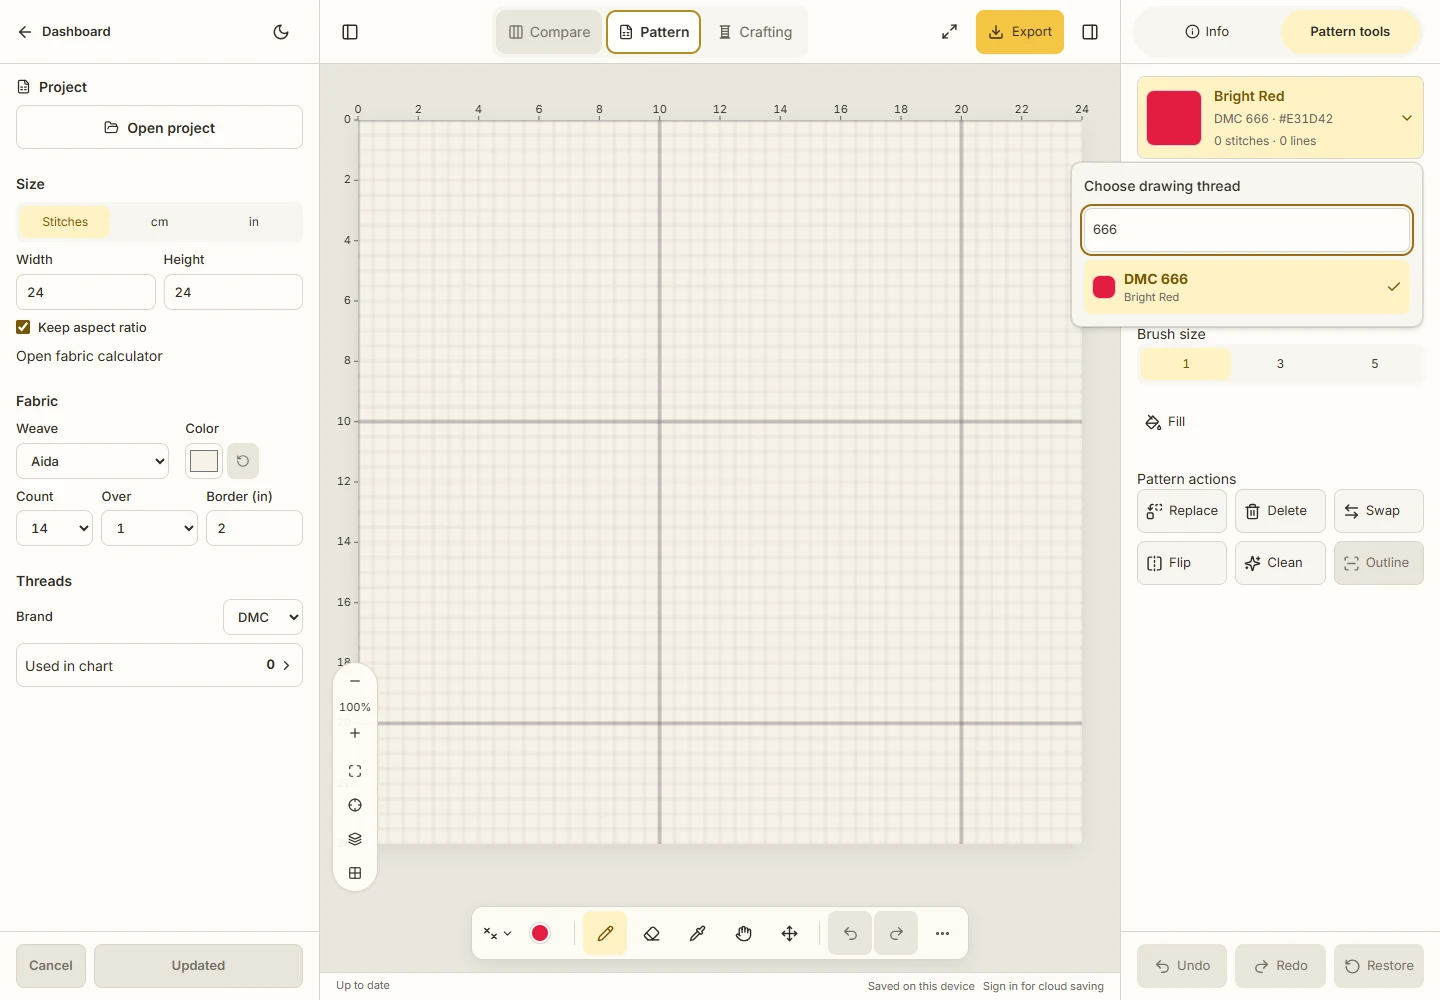Click the center crosshair icon
This screenshot has height=1000, width=1440.
tap(355, 805)
